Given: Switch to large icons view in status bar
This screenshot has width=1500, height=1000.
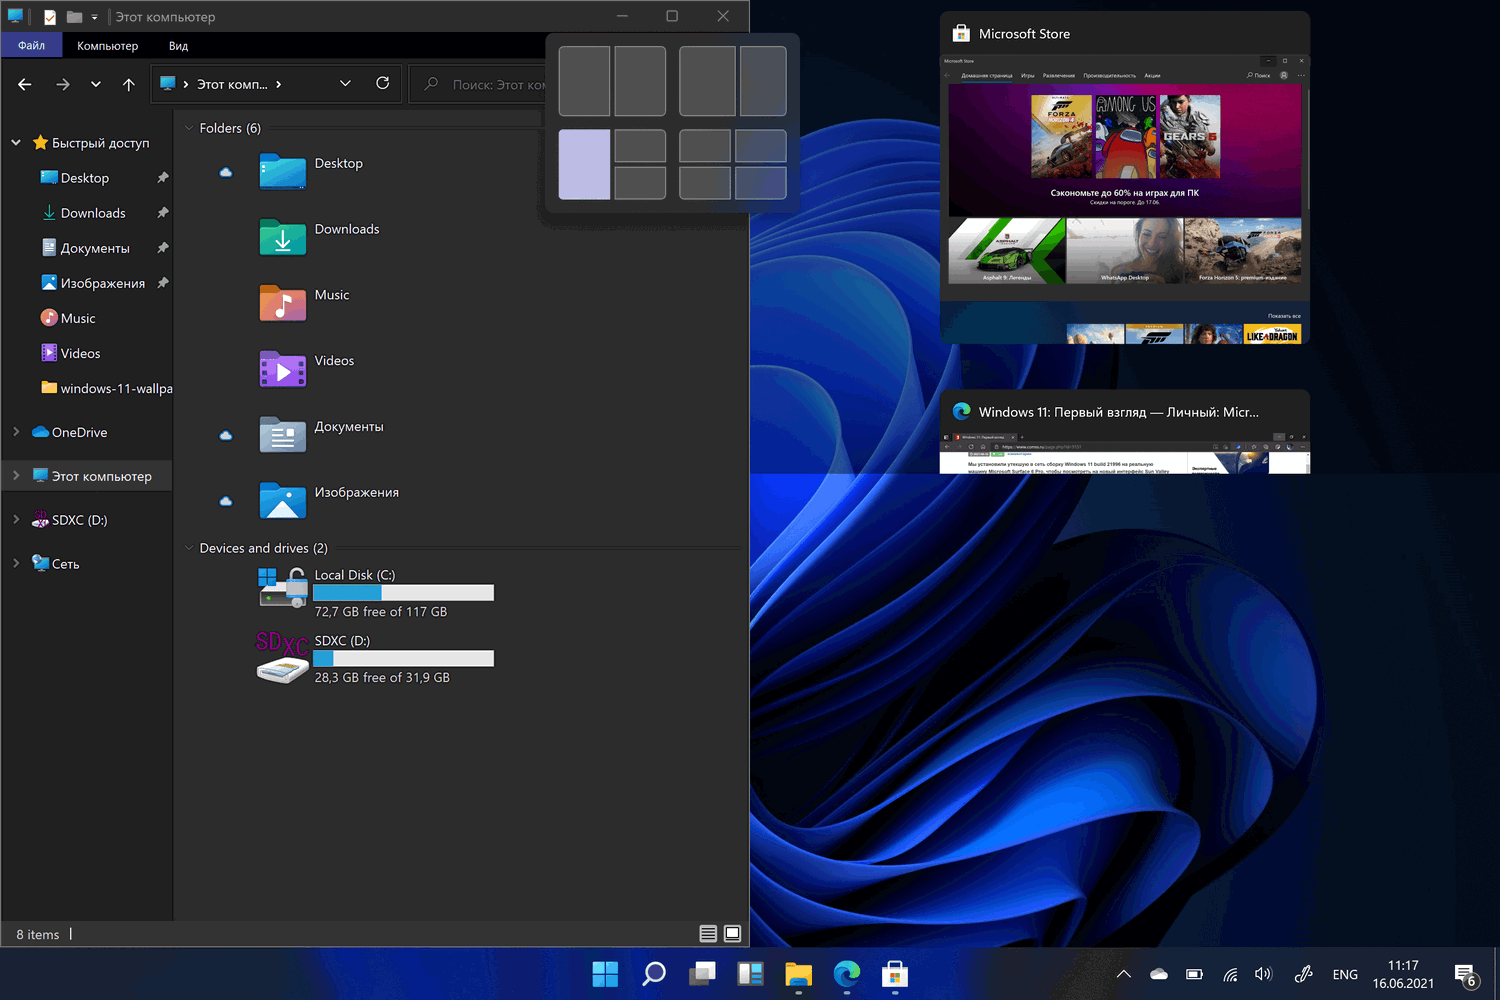Looking at the screenshot, I should pyautogui.click(x=732, y=934).
